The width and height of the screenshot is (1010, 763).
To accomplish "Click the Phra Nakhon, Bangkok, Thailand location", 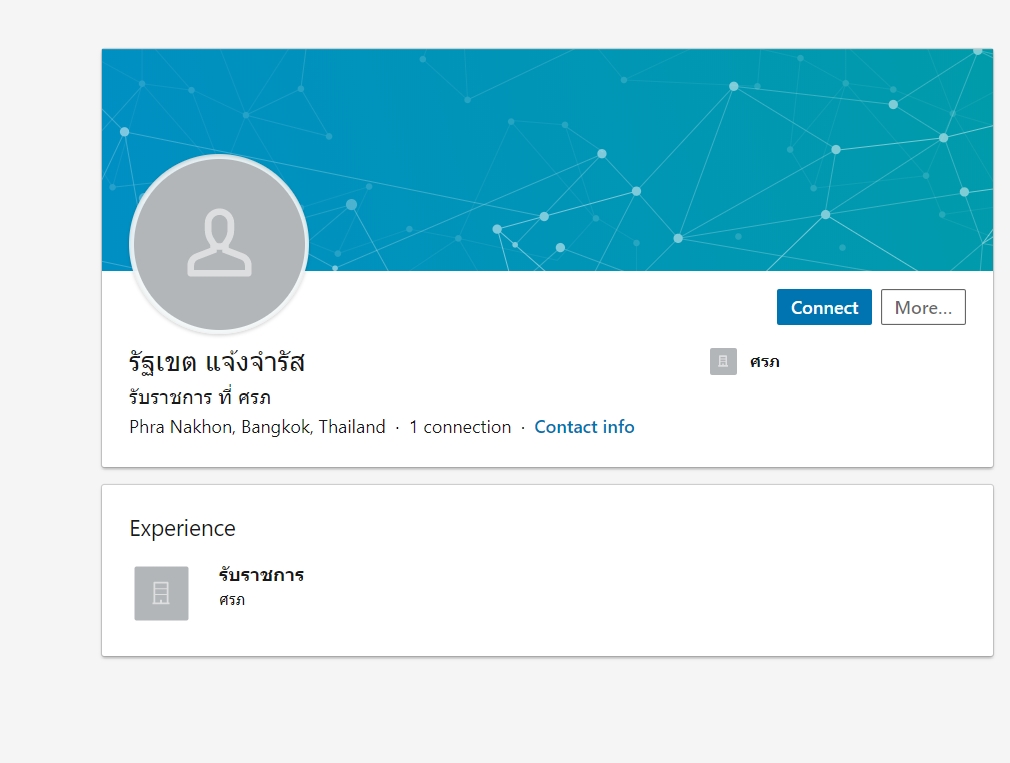I will [x=257, y=427].
